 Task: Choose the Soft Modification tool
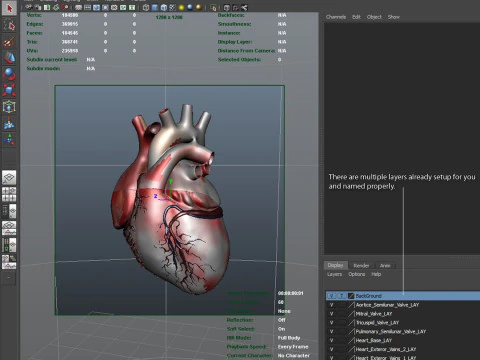tap(9, 123)
